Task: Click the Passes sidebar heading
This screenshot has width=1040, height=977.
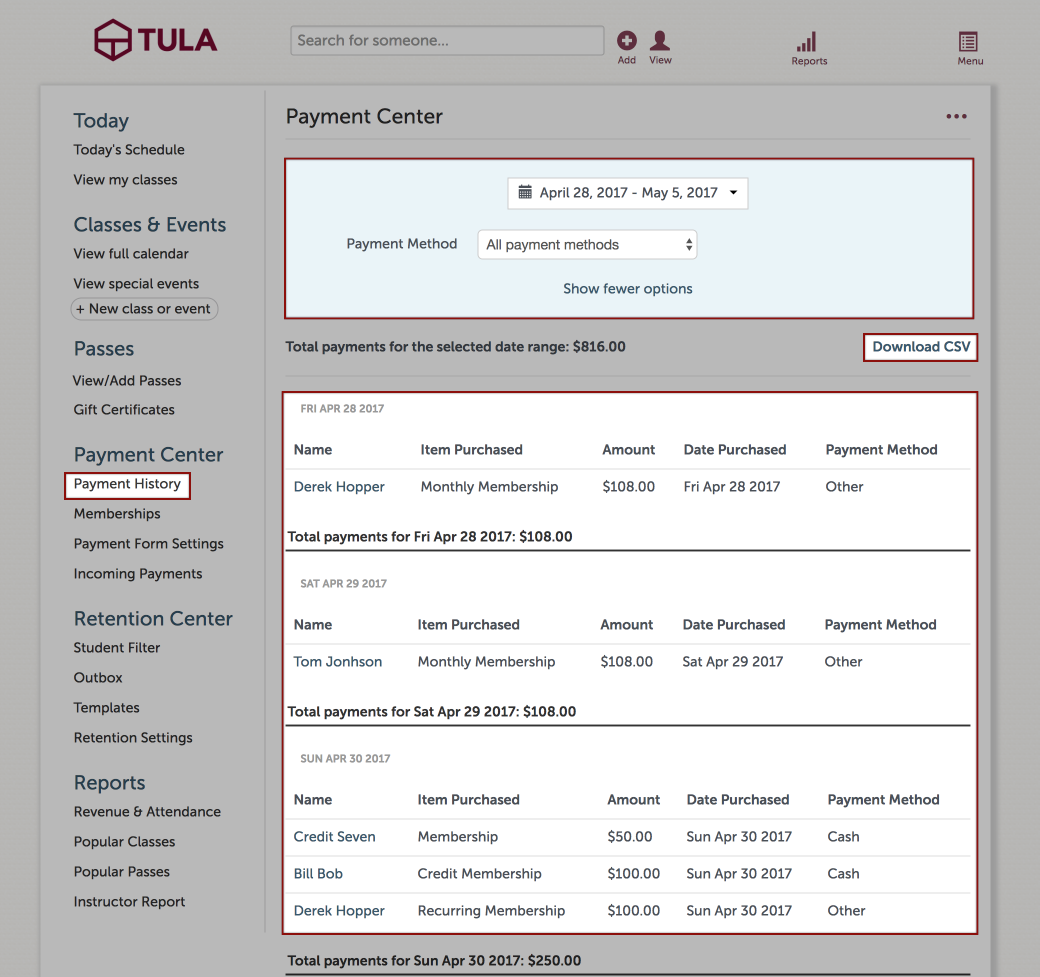Action: 103,349
